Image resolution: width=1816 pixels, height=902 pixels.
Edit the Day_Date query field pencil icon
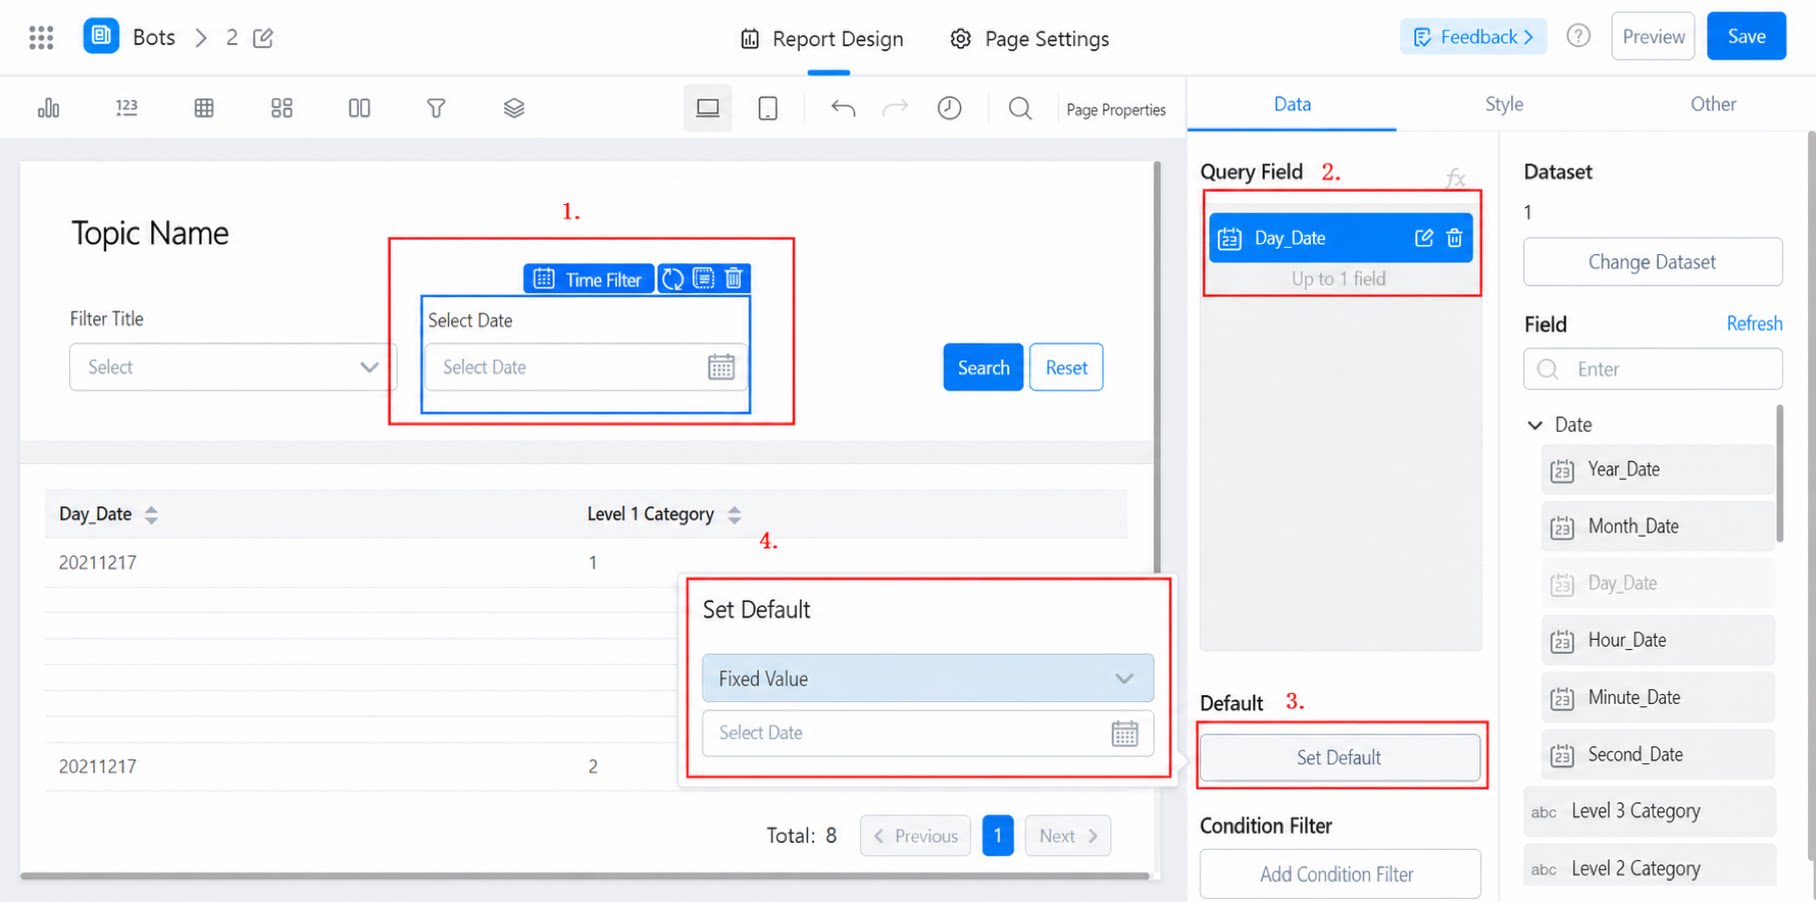click(x=1424, y=238)
